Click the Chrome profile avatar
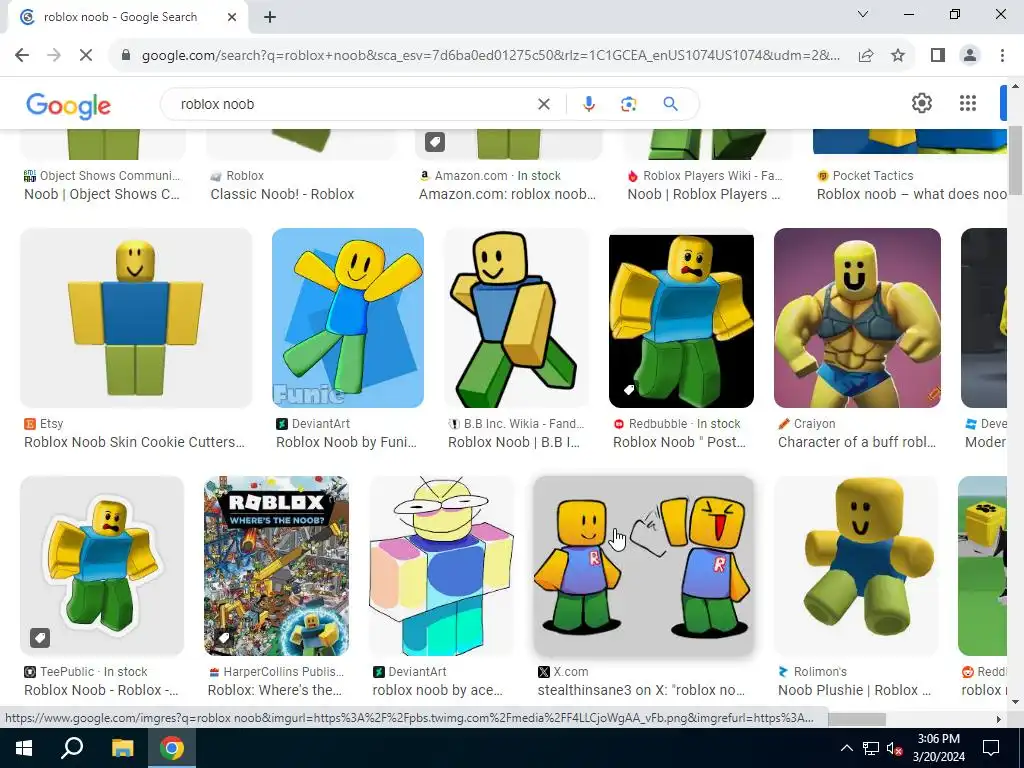Viewport: 1024px width, 768px height. [970, 56]
